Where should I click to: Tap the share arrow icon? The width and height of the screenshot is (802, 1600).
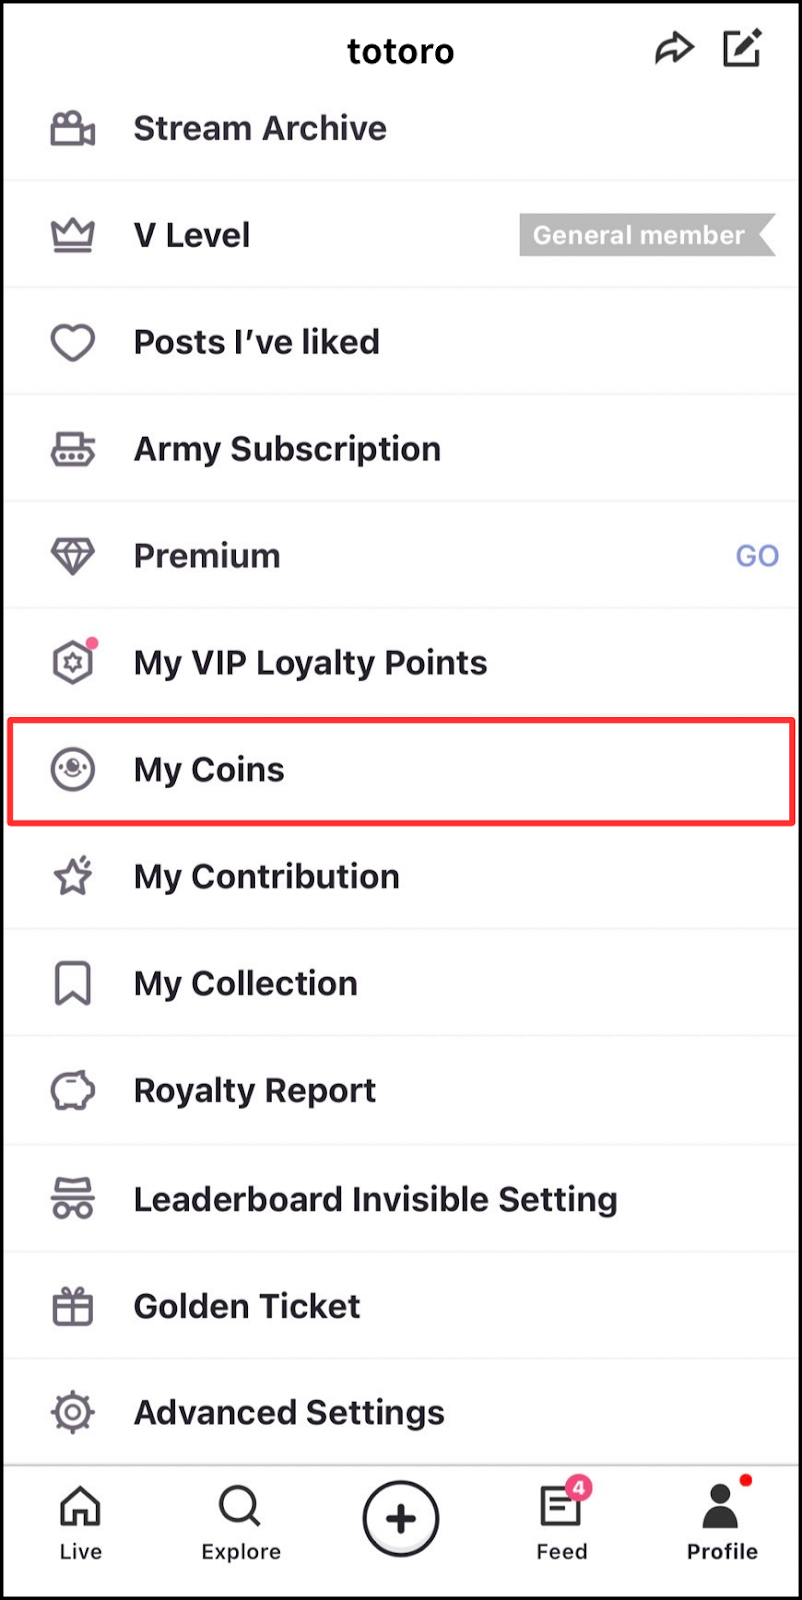(x=674, y=48)
